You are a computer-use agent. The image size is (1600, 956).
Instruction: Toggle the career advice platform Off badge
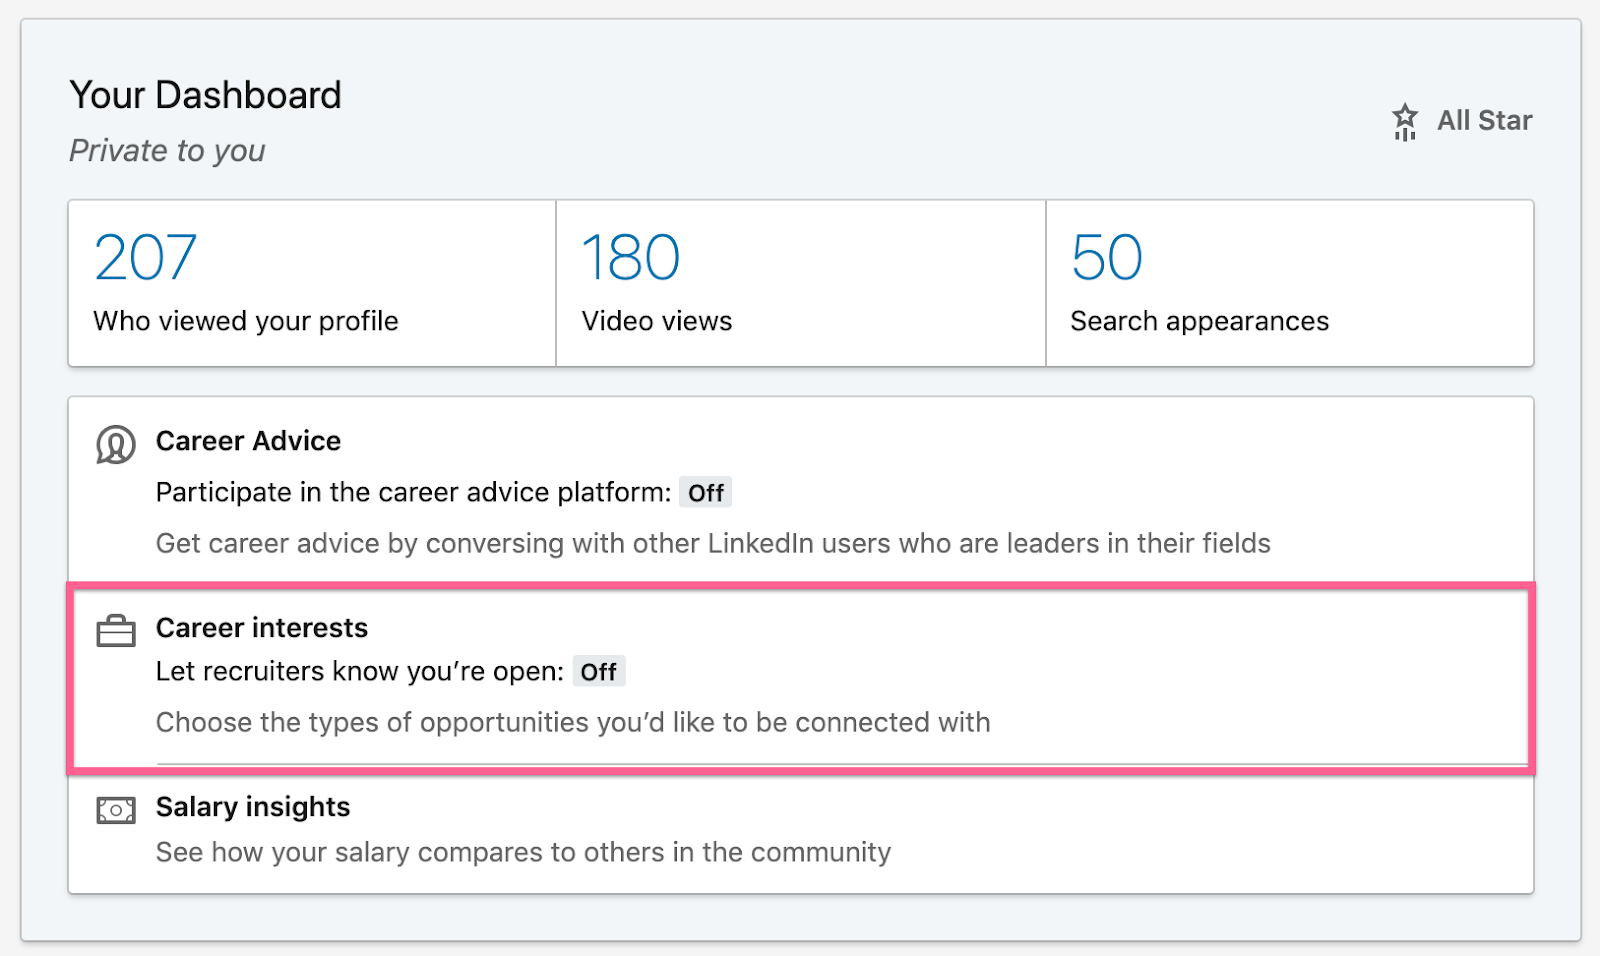click(x=705, y=493)
